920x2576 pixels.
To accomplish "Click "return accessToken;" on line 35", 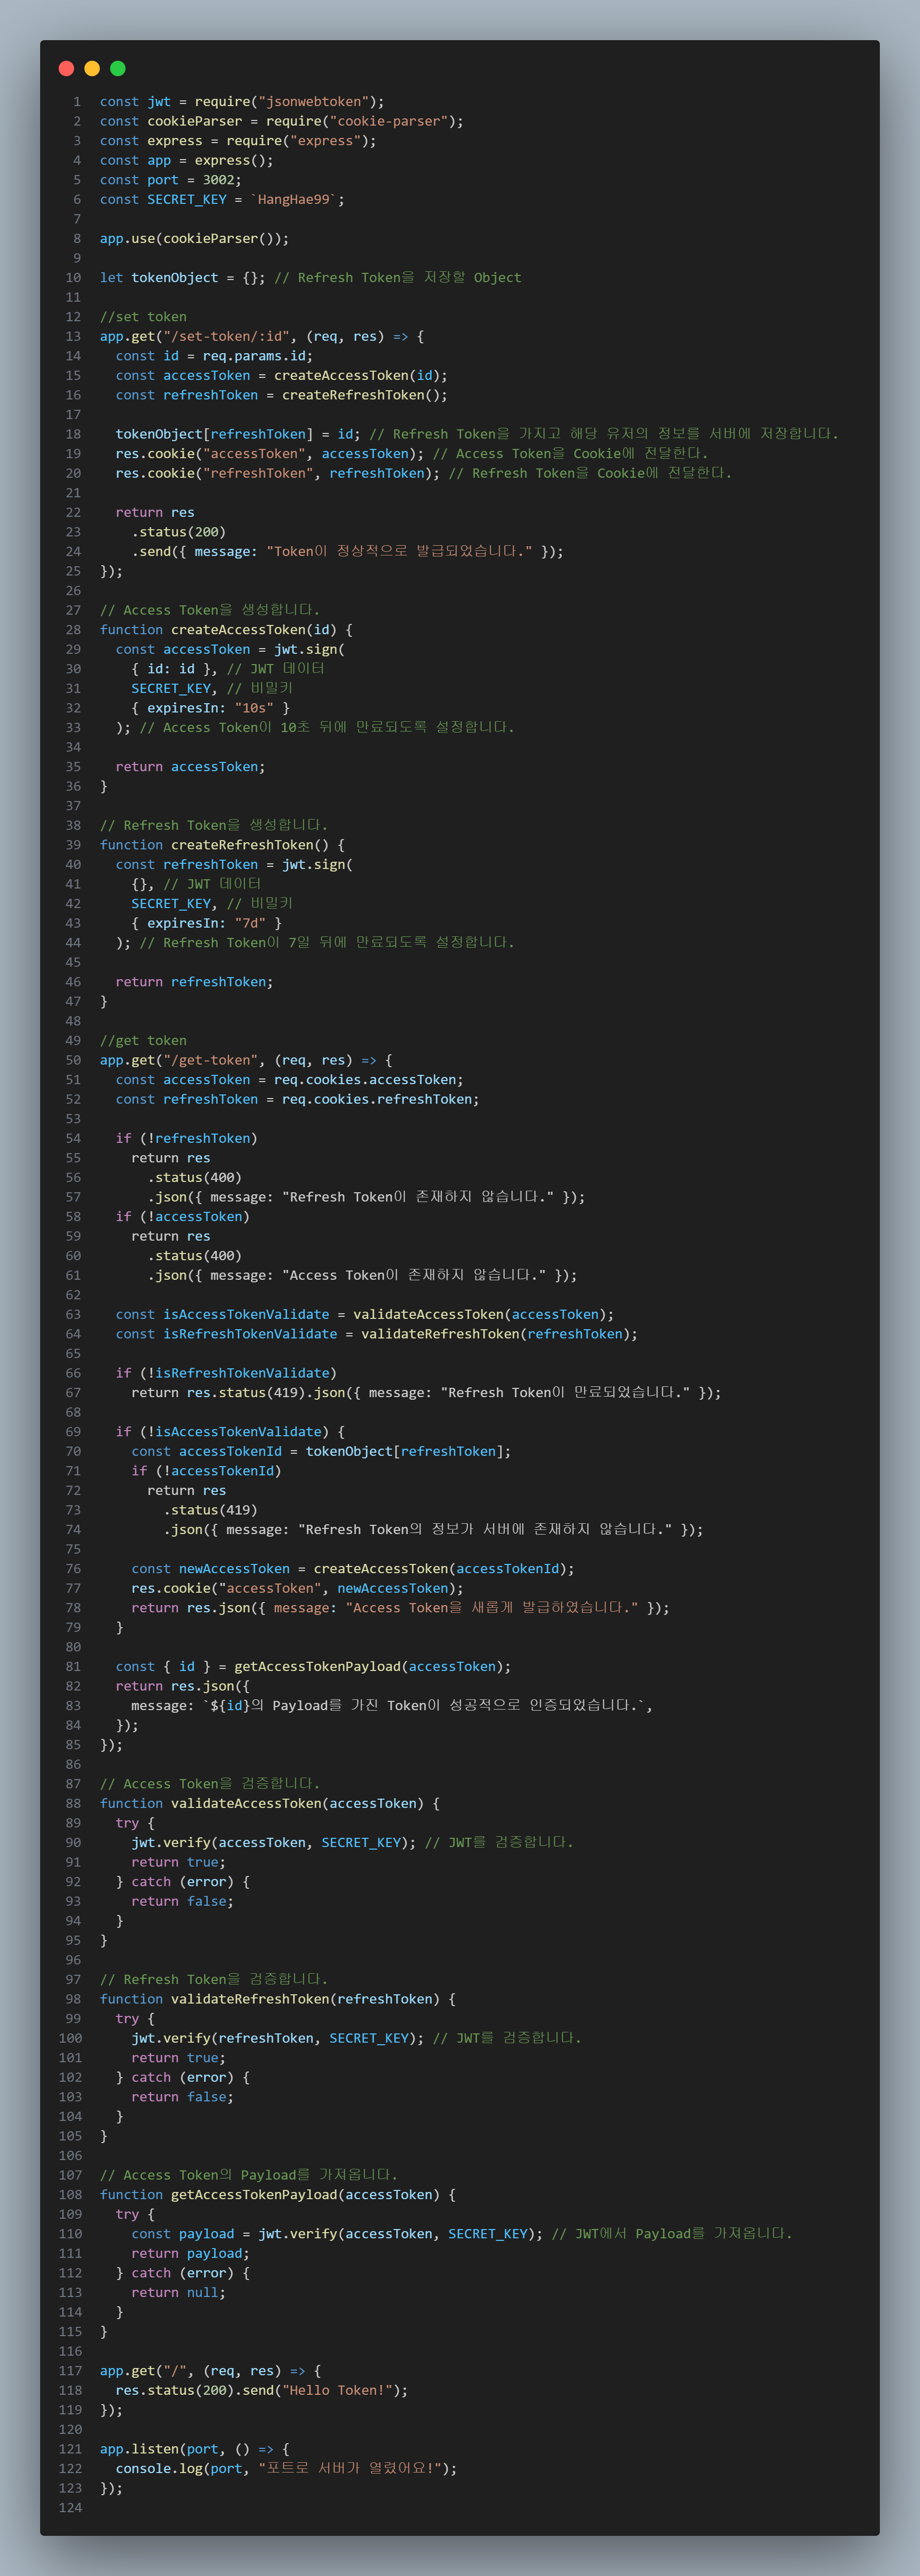I will [x=190, y=767].
